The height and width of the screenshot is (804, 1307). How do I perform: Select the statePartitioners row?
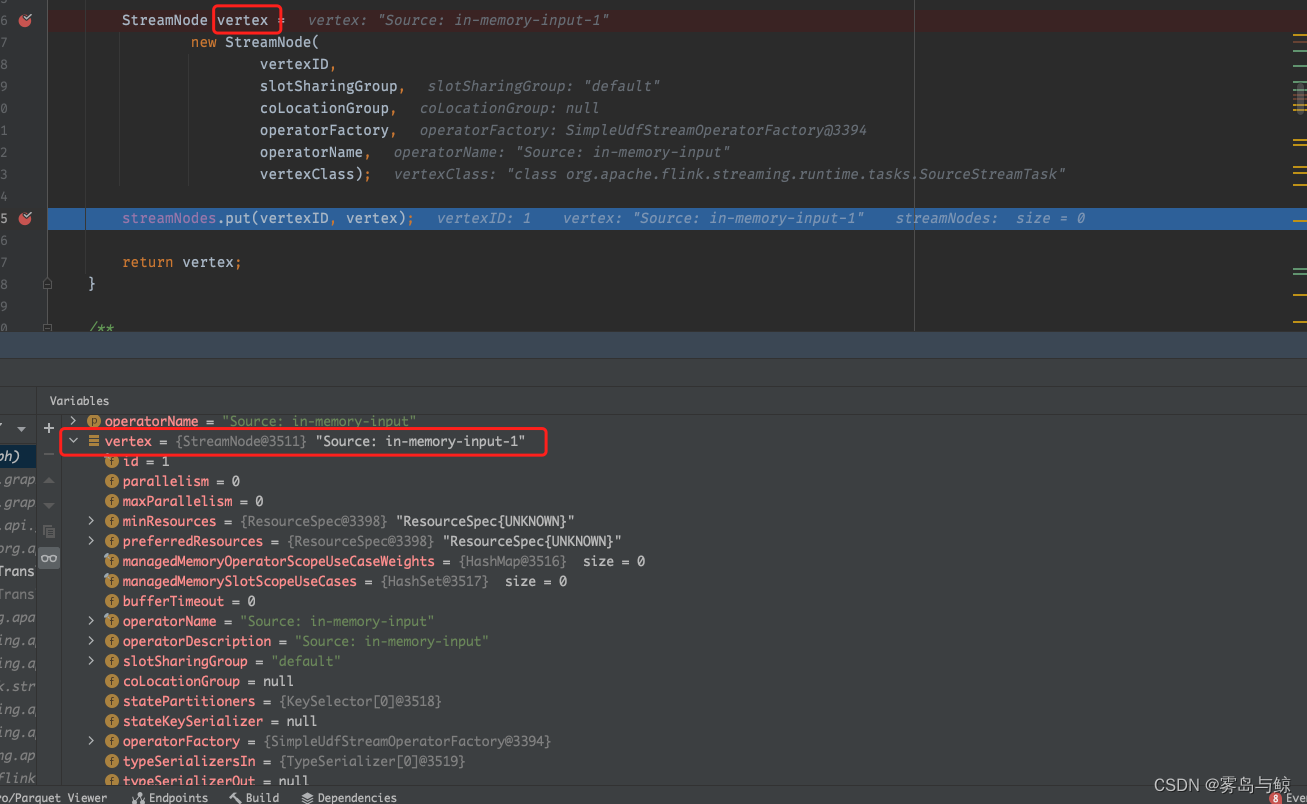(273, 701)
